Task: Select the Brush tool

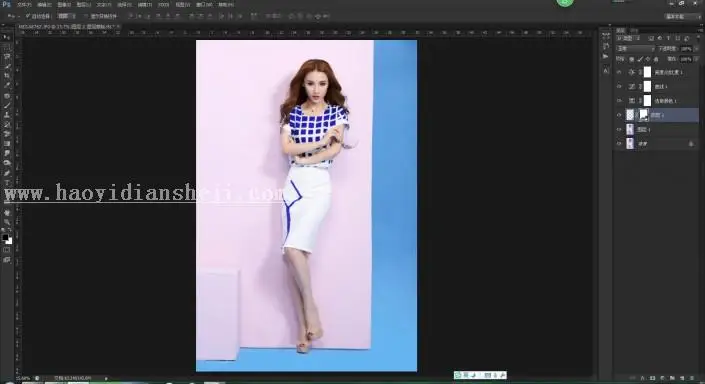Action: pyautogui.click(x=7, y=105)
